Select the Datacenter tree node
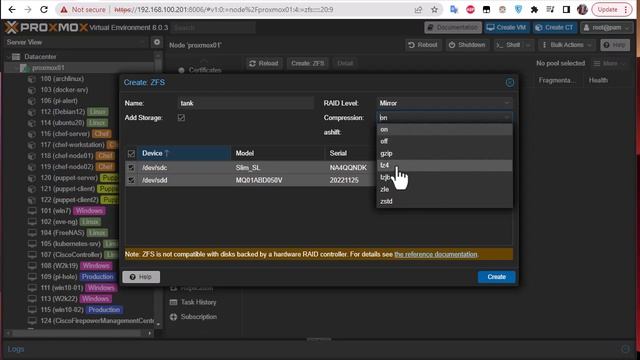This screenshot has width=640, height=360. [x=40, y=57]
